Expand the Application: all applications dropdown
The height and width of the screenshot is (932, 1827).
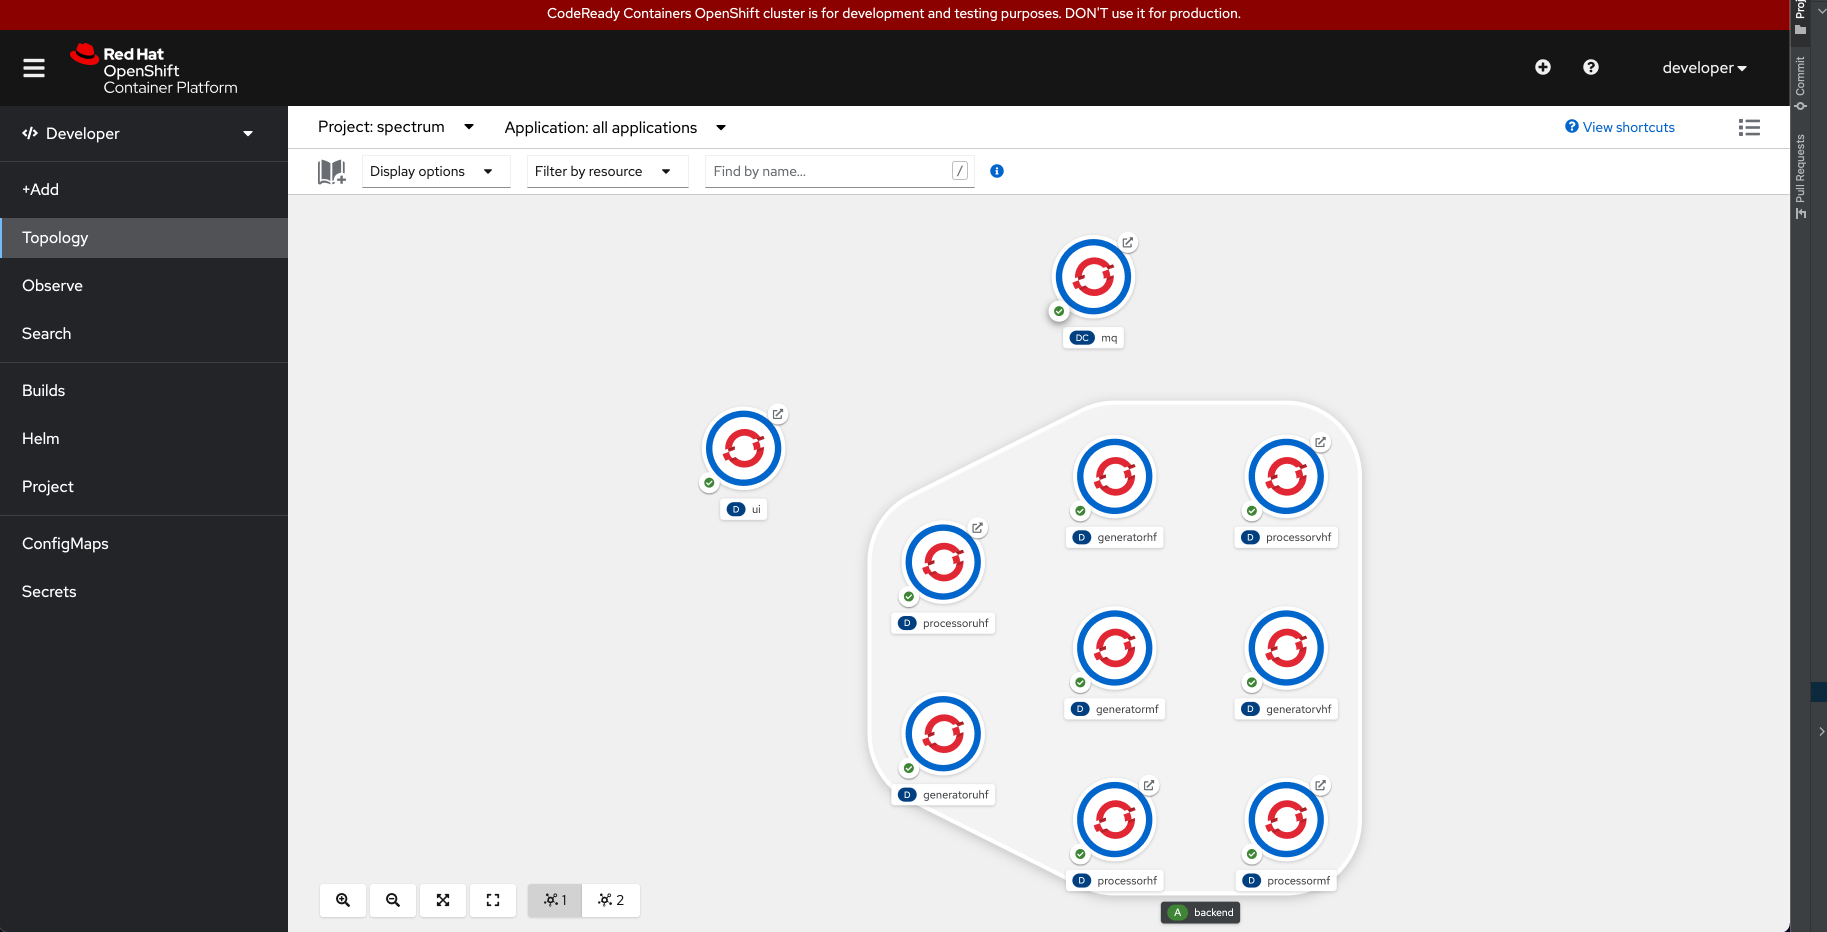click(x=615, y=128)
